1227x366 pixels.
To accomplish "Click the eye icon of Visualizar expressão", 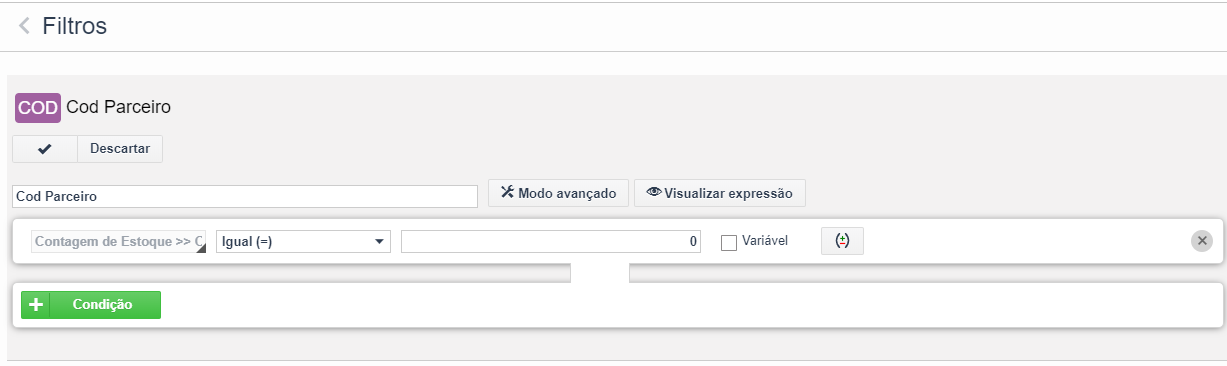I will (x=654, y=192).
